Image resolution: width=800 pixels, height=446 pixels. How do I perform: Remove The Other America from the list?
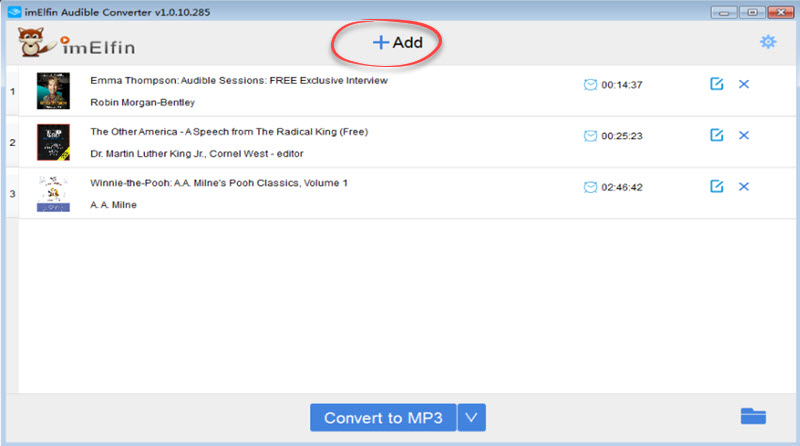[744, 135]
